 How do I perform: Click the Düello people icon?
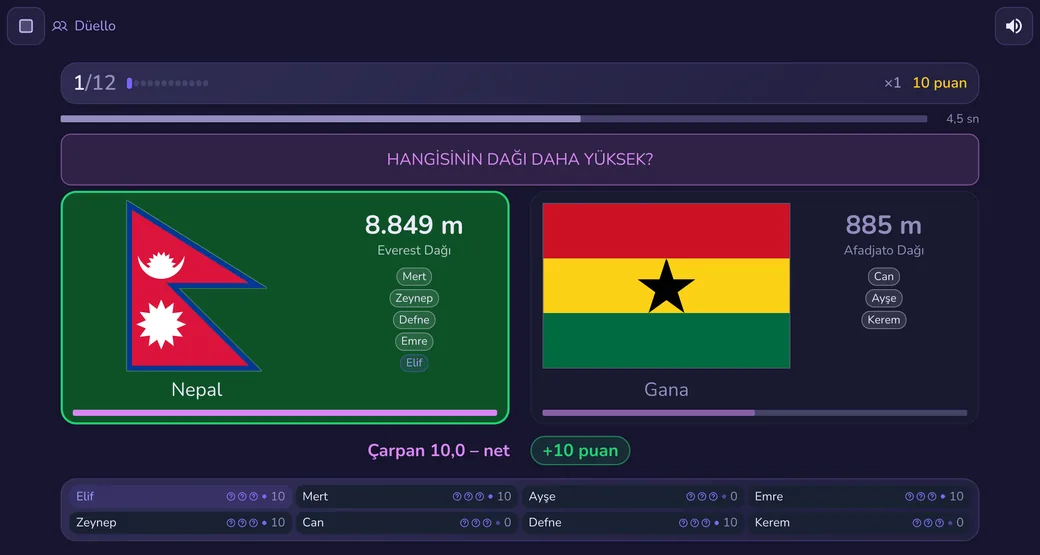coord(60,26)
